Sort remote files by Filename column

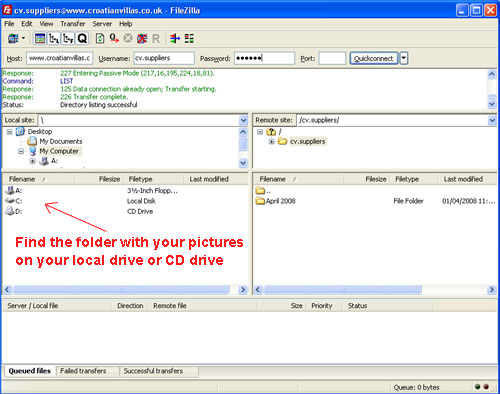tap(299, 179)
